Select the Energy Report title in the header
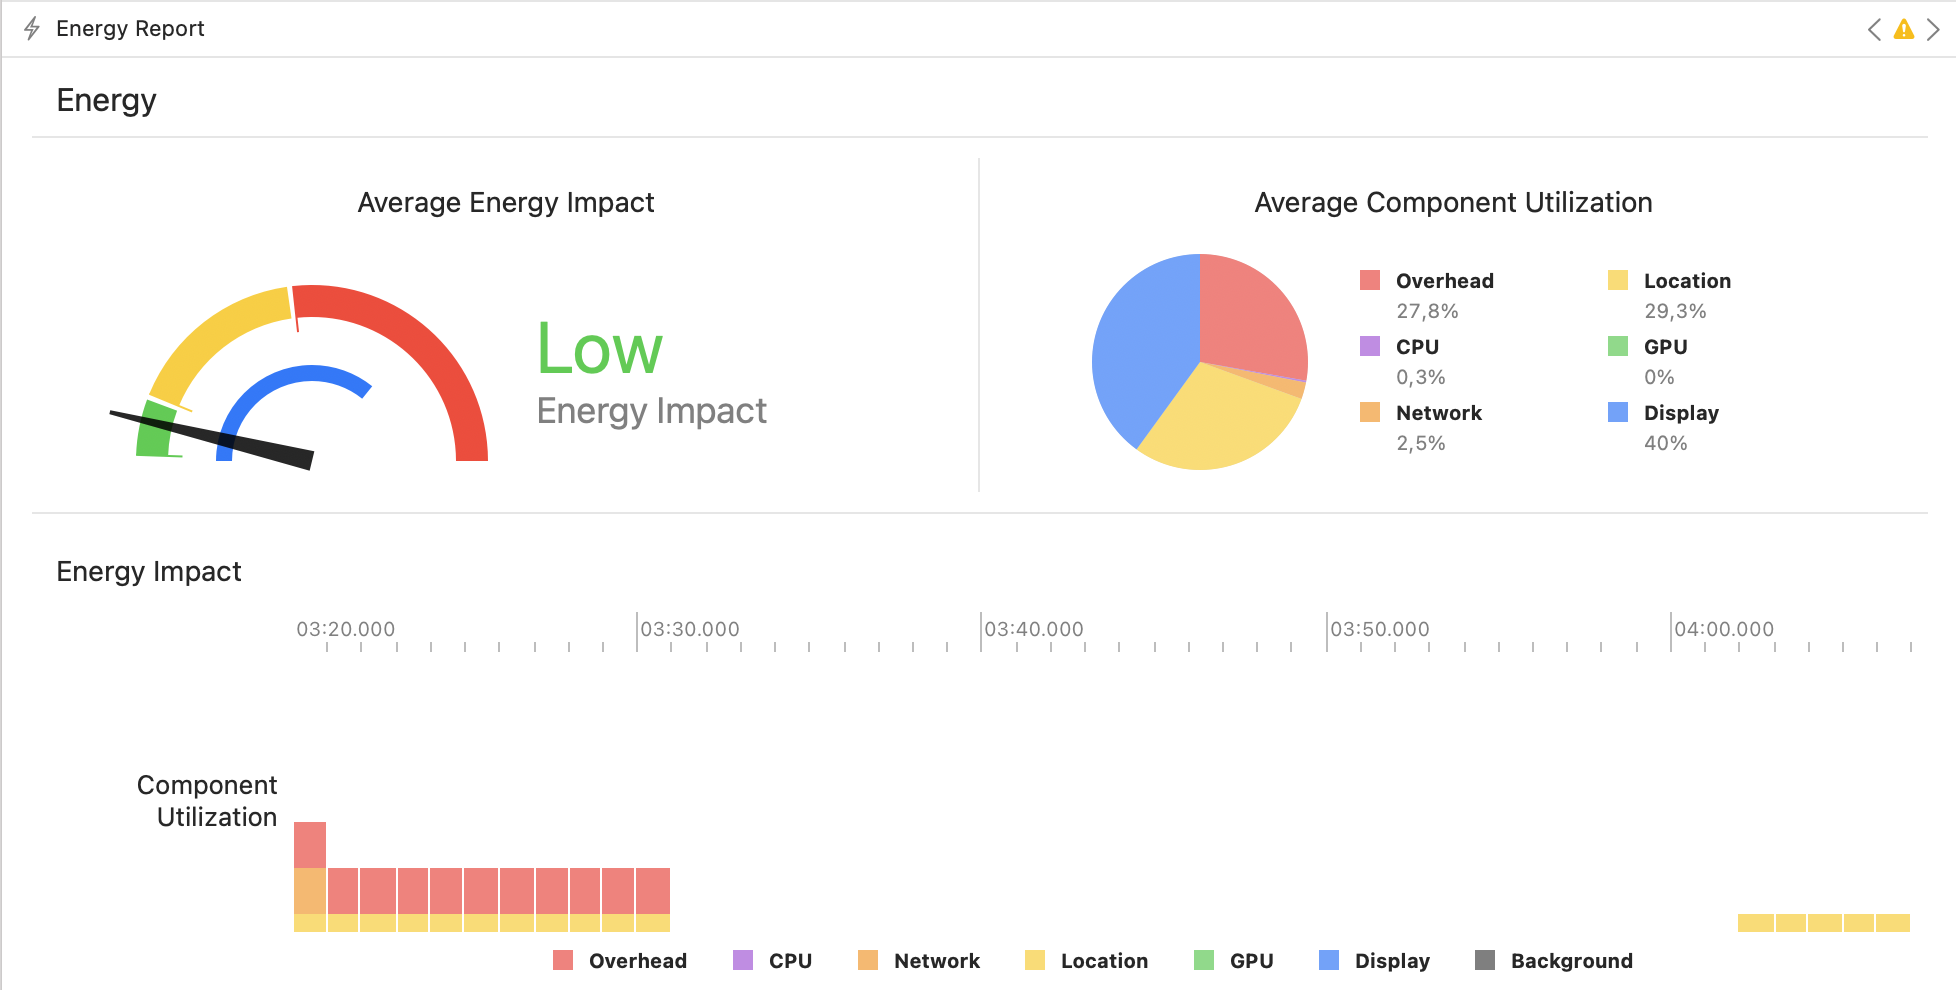The image size is (1956, 990). pos(130,28)
